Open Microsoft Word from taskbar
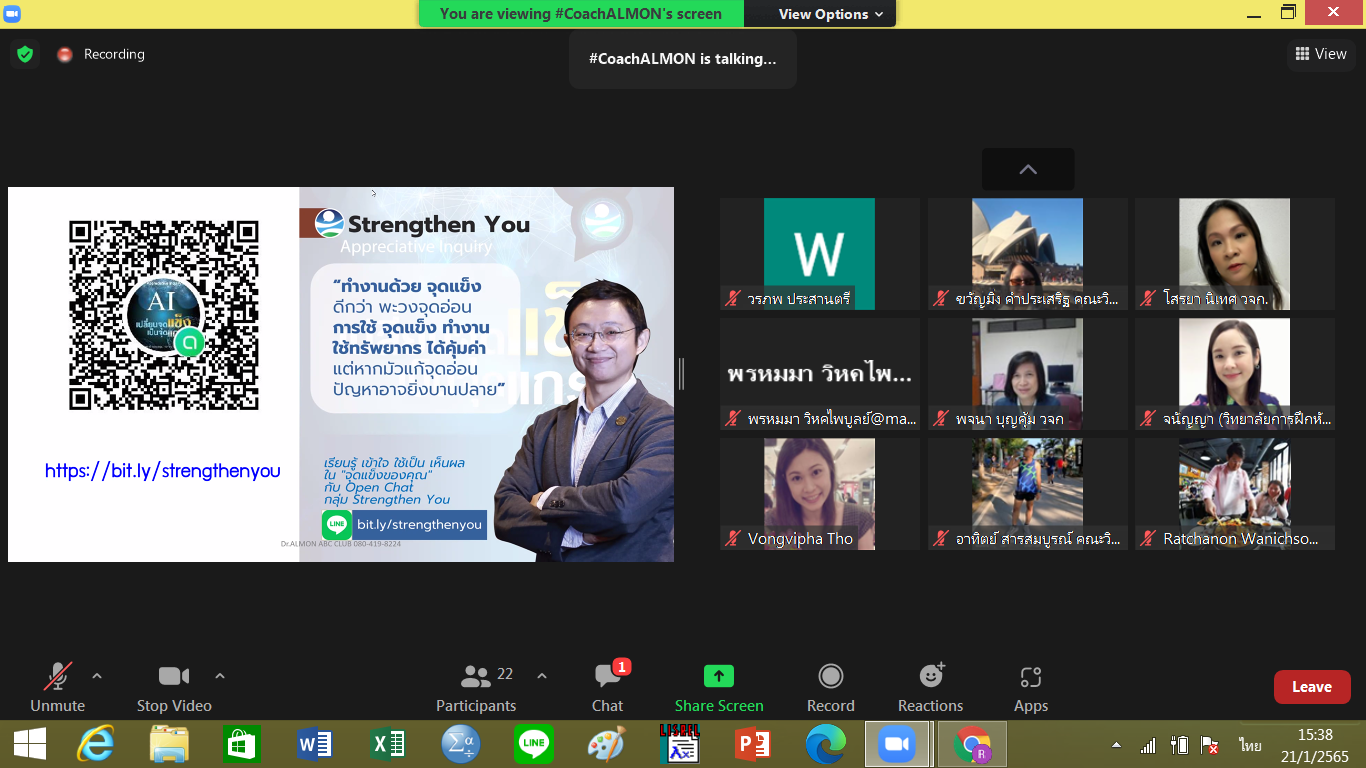This screenshot has width=1366, height=768. coord(315,744)
